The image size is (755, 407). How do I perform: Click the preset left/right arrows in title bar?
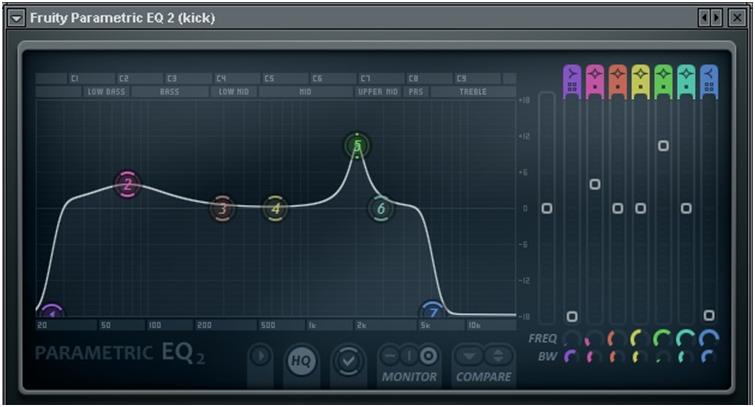coord(709,18)
